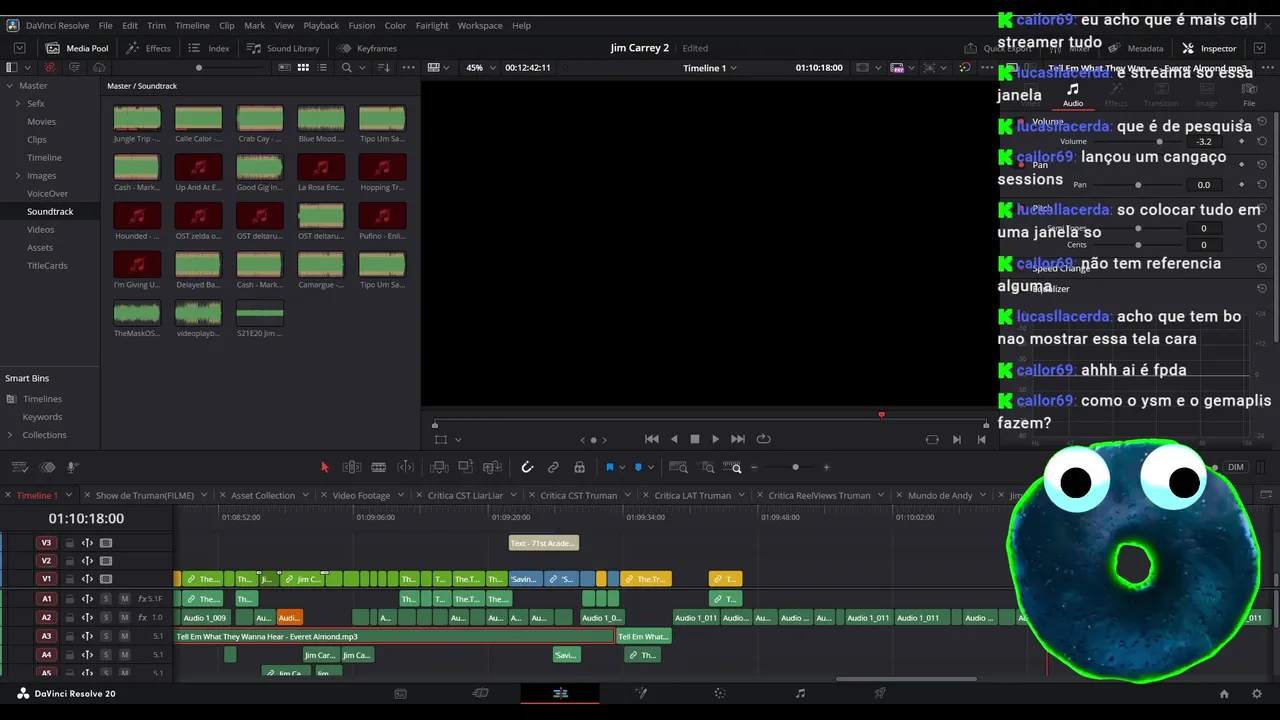Click the Text - 71st Acade title clip
Viewport: 1280px width, 720px height.
[544, 543]
